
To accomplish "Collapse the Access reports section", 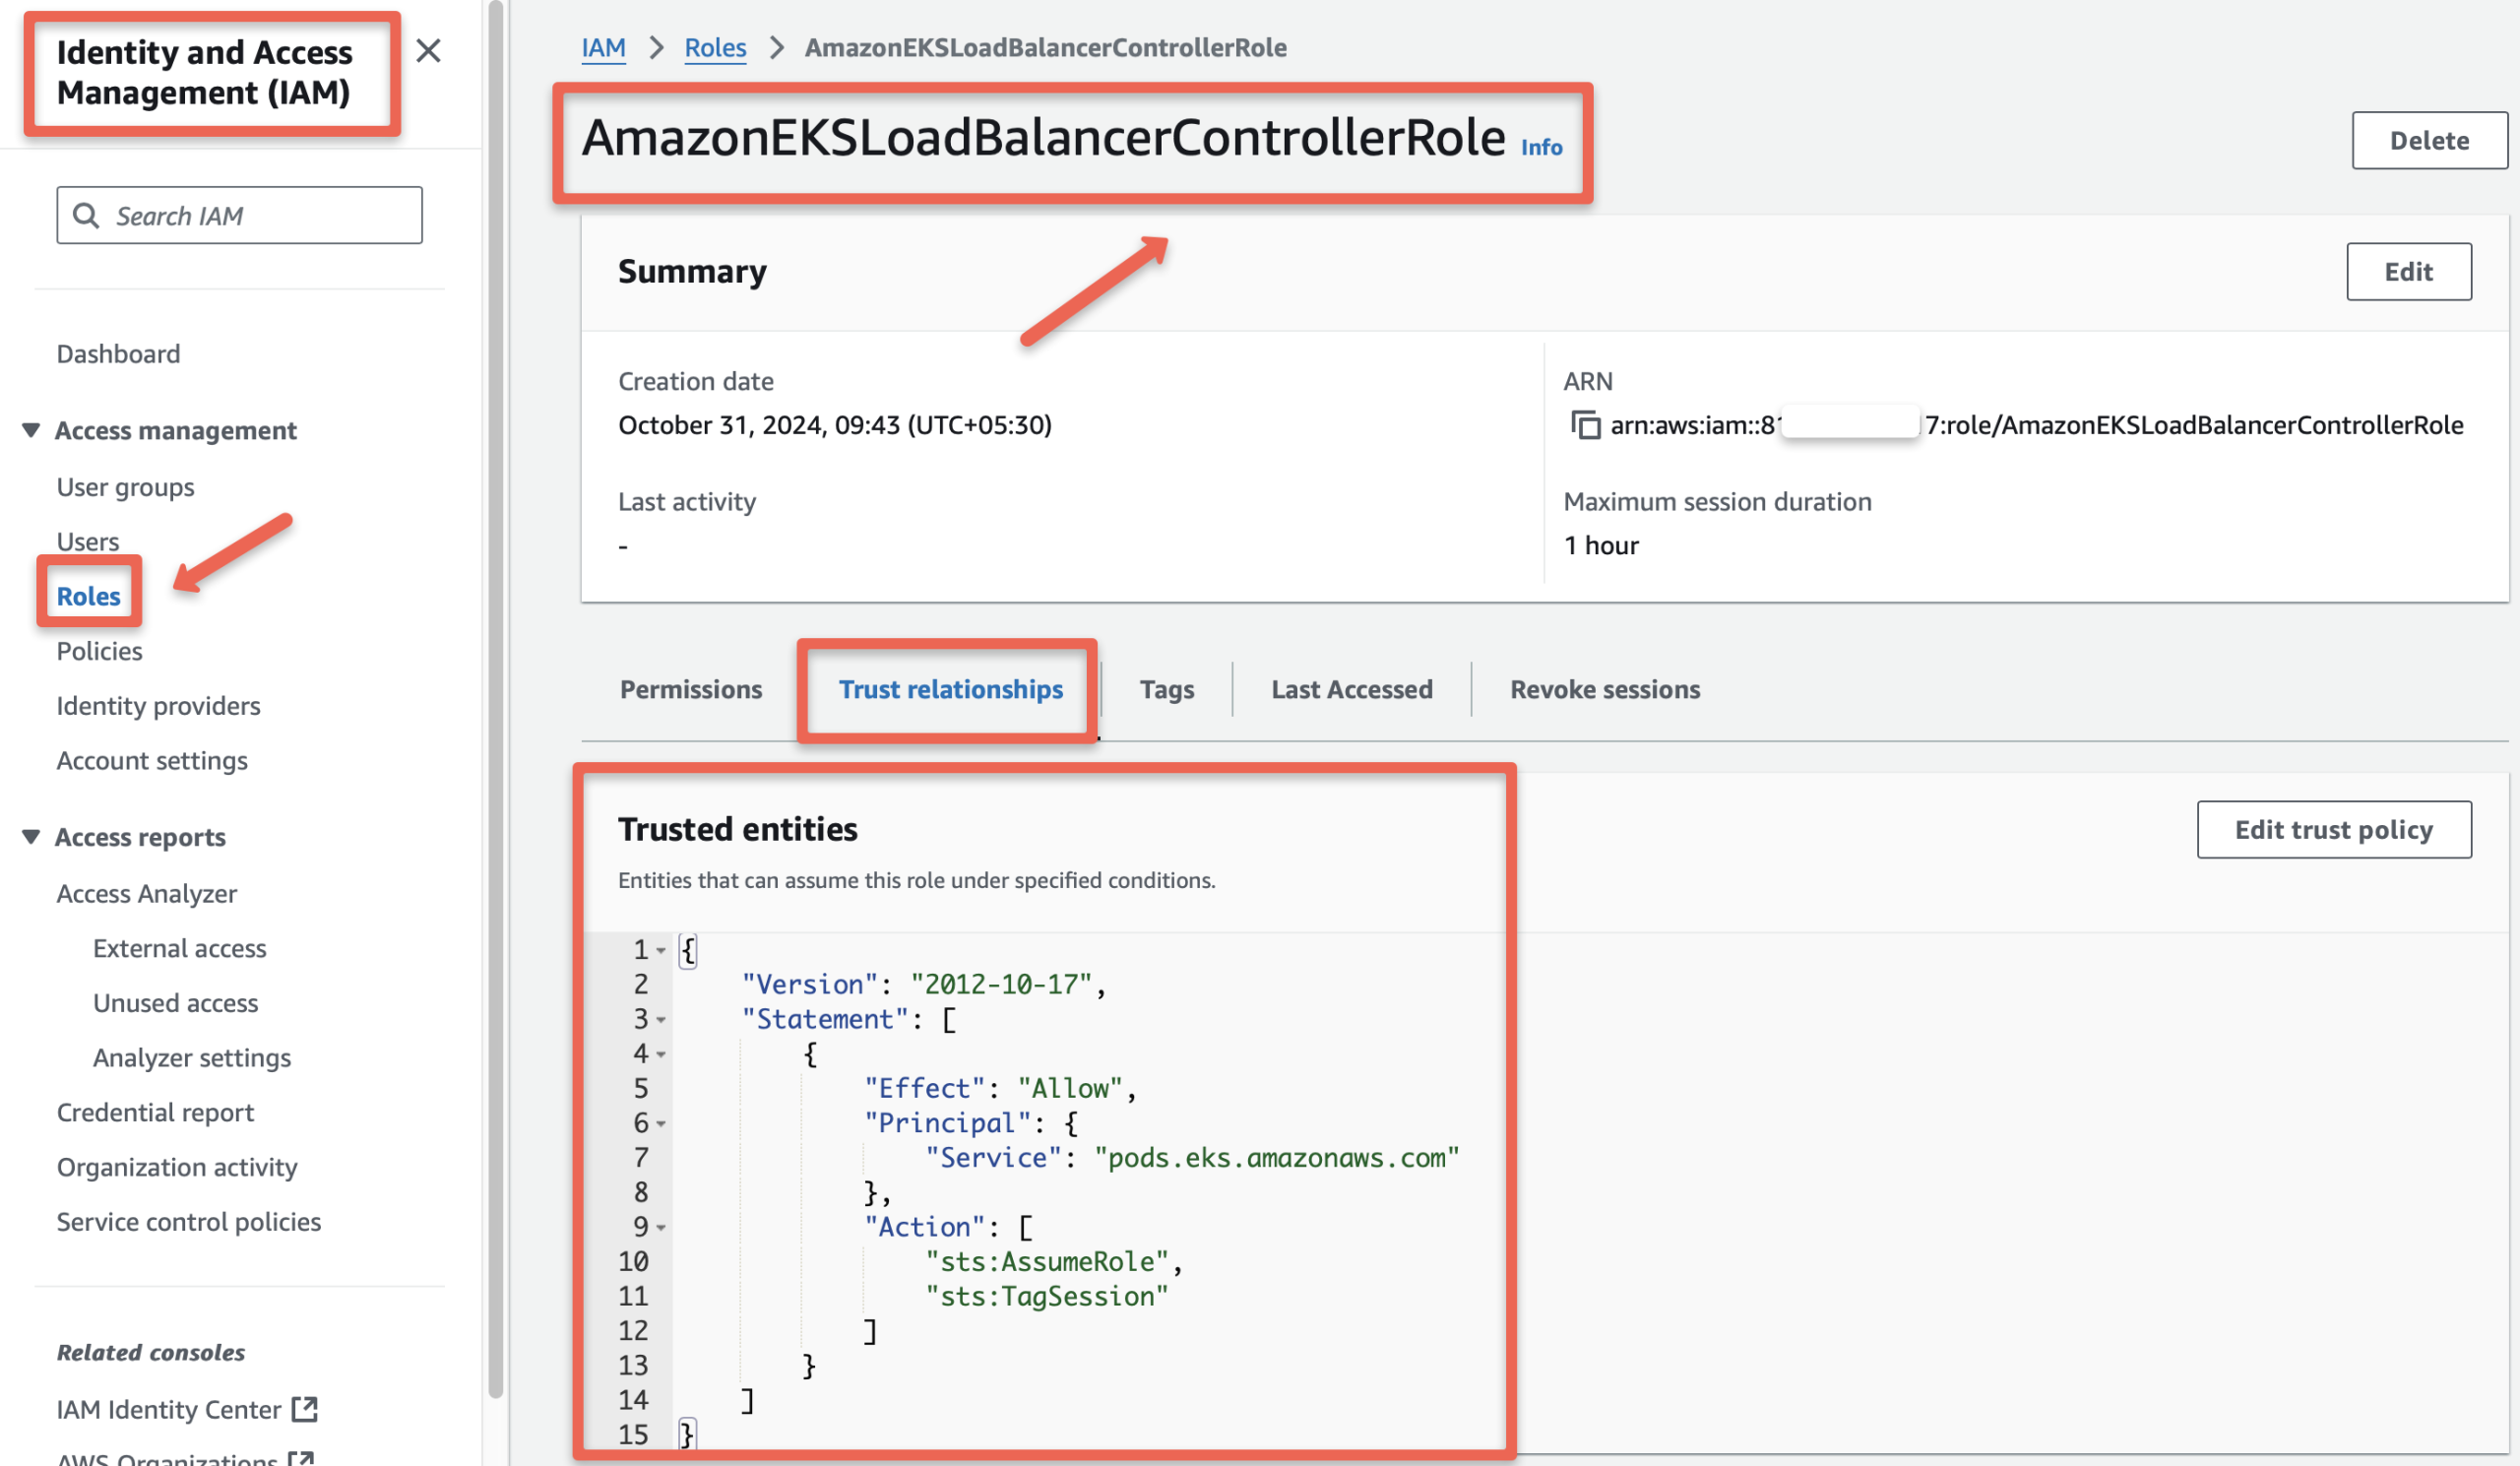I will pos(30,837).
